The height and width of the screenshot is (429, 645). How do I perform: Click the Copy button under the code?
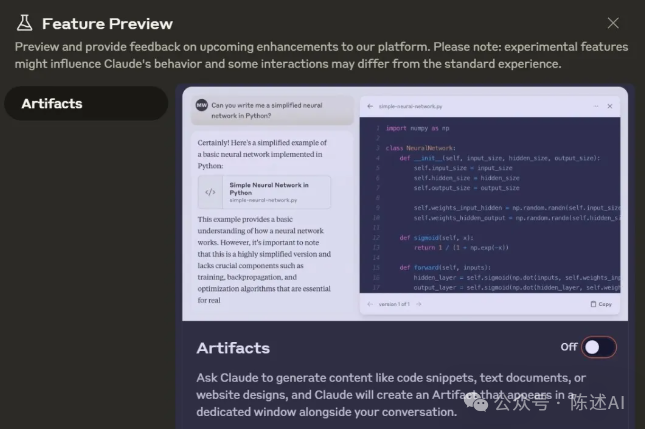coord(601,304)
